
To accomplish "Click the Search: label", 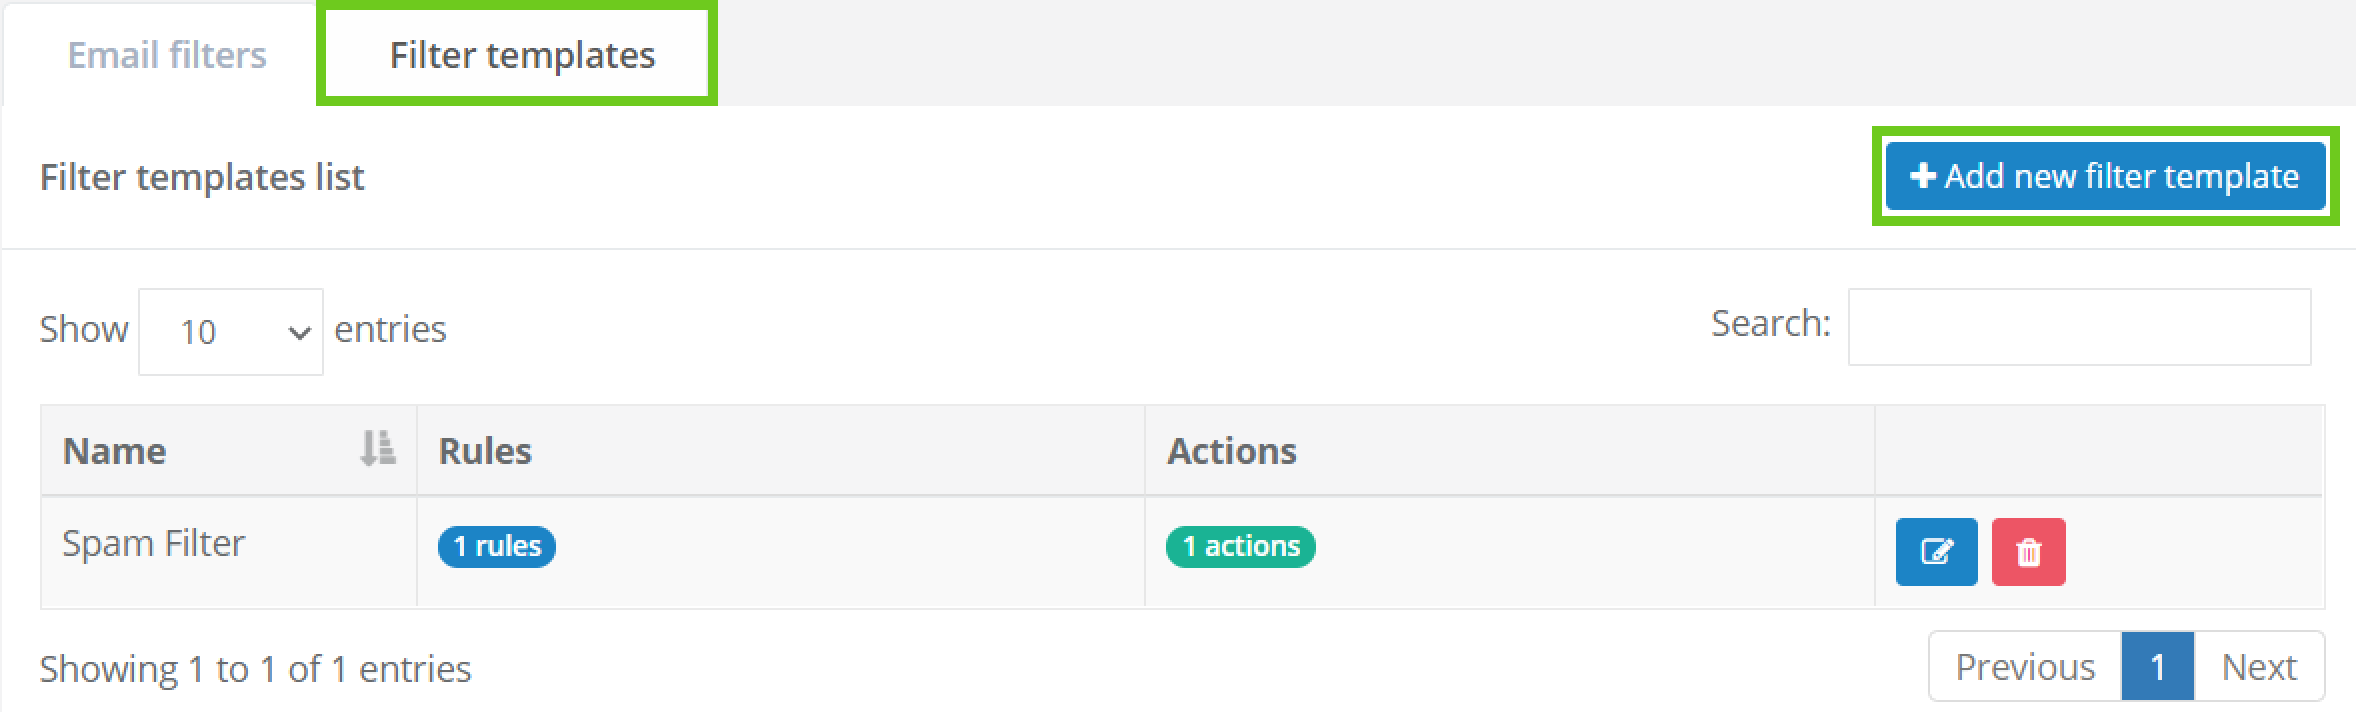I will click(1770, 323).
